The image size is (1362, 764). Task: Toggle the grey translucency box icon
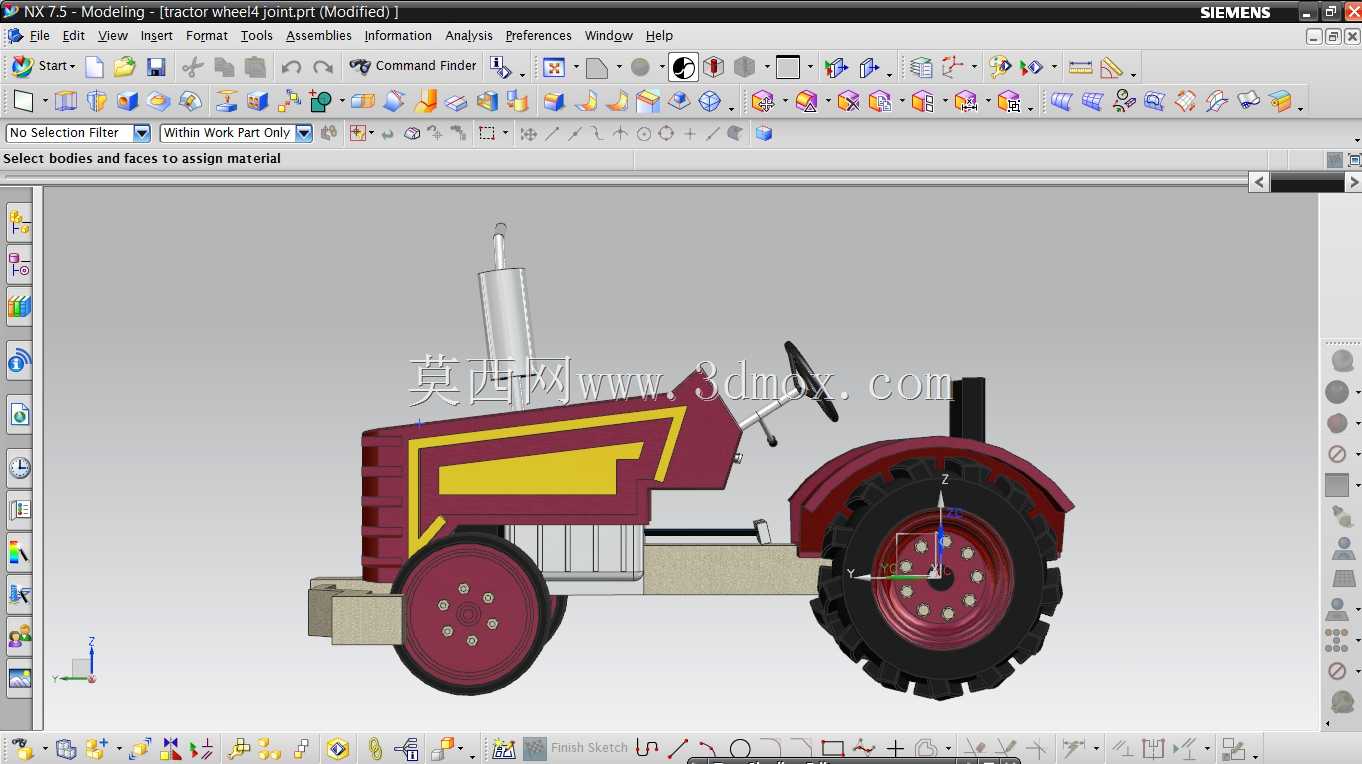(x=744, y=67)
